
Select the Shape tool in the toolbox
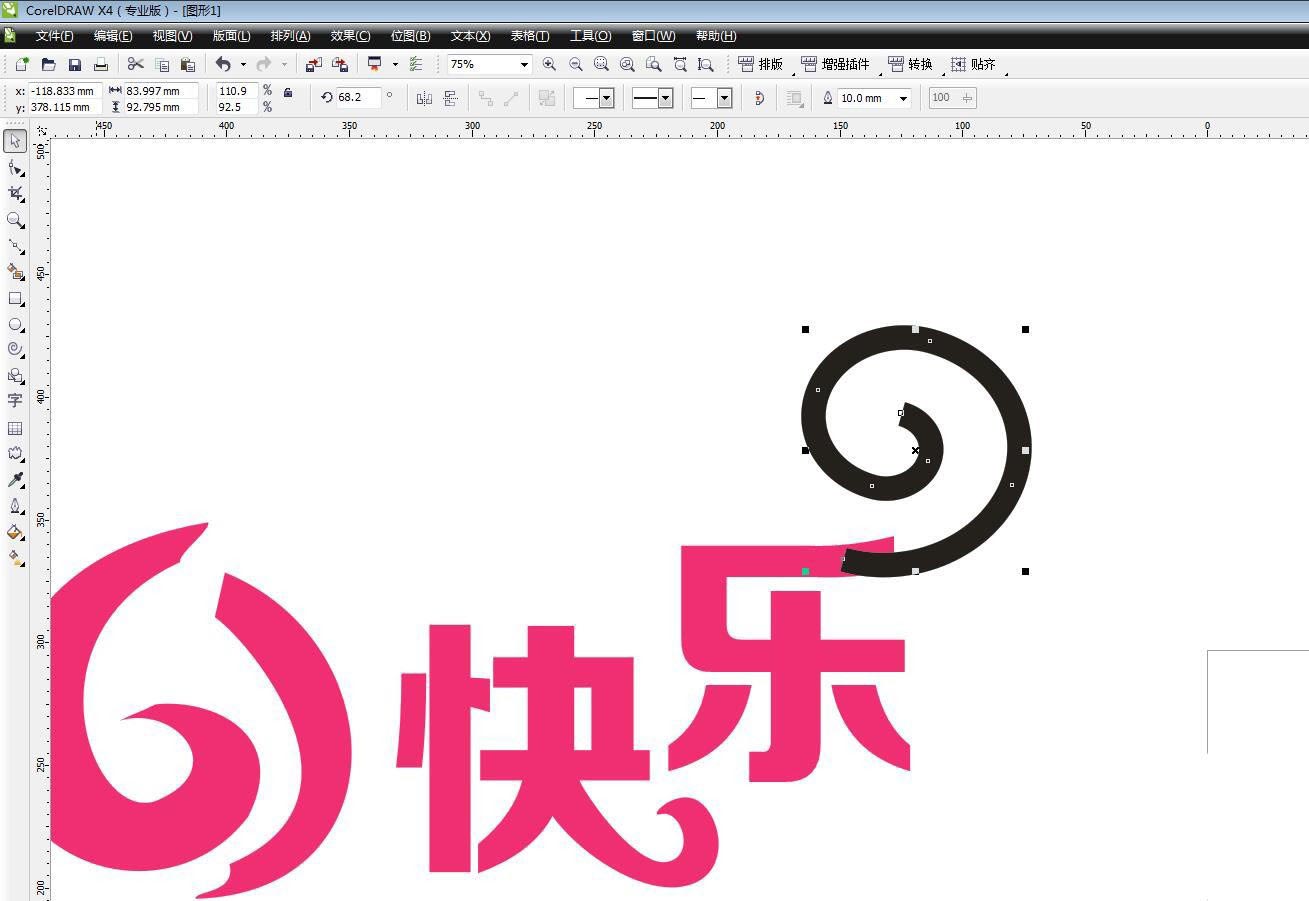[x=15, y=167]
